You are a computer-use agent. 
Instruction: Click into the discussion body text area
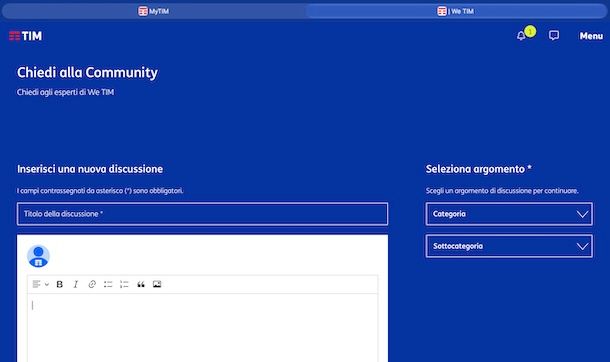(x=202, y=328)
